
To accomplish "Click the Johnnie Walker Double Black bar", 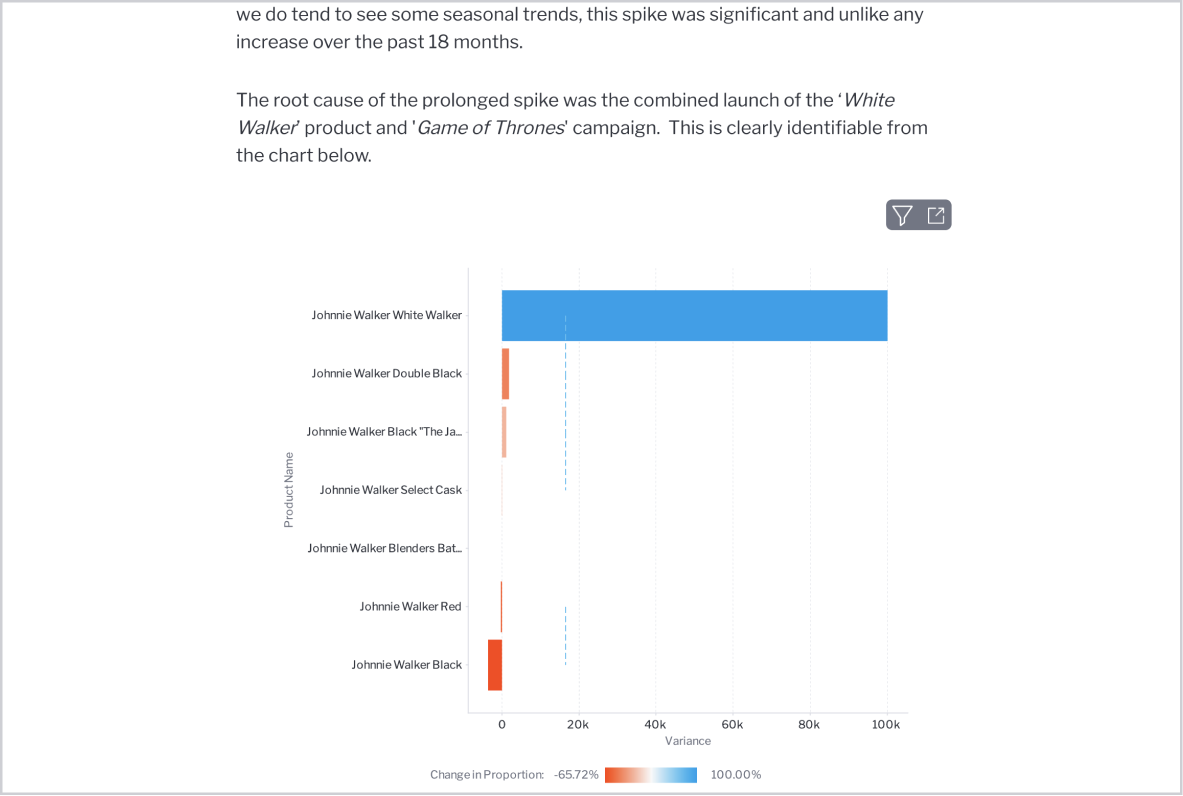I will tap(505, 374).
